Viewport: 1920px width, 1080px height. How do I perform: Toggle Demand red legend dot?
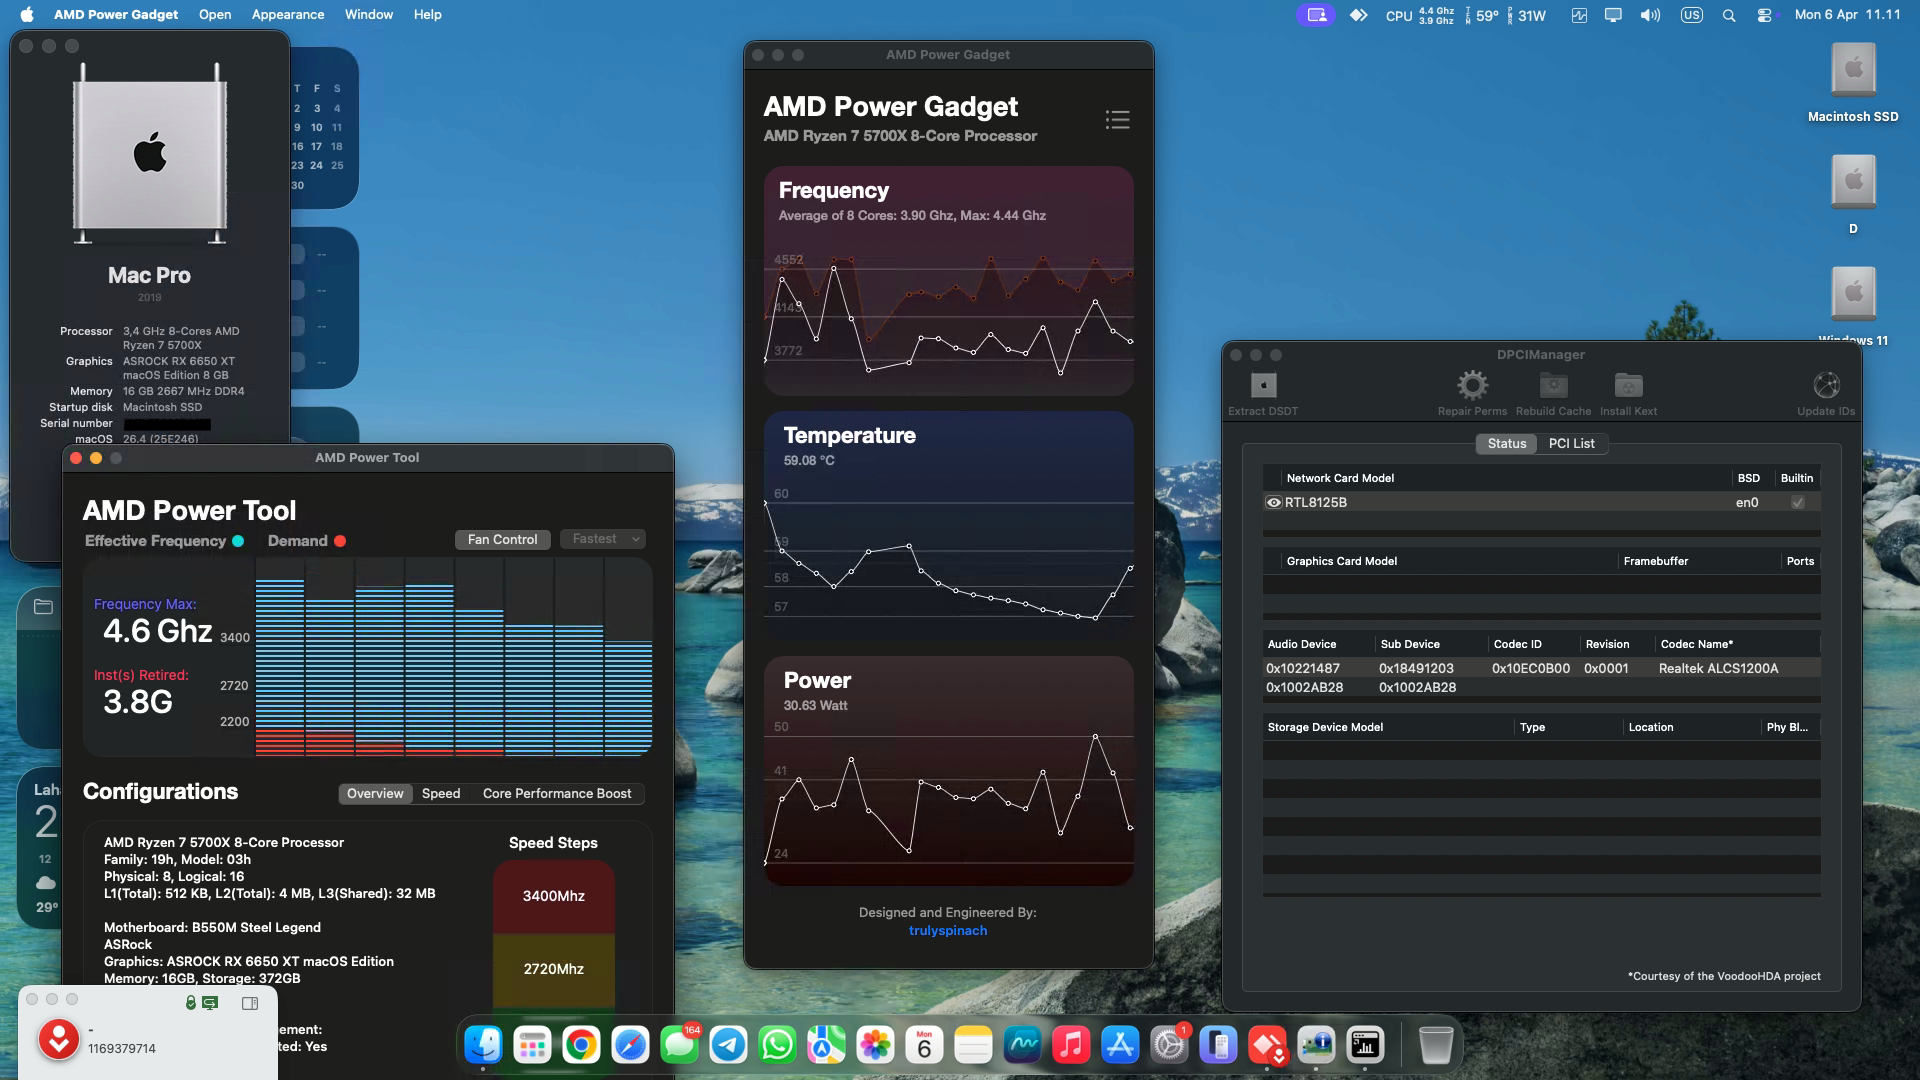(x=340, y=541)
